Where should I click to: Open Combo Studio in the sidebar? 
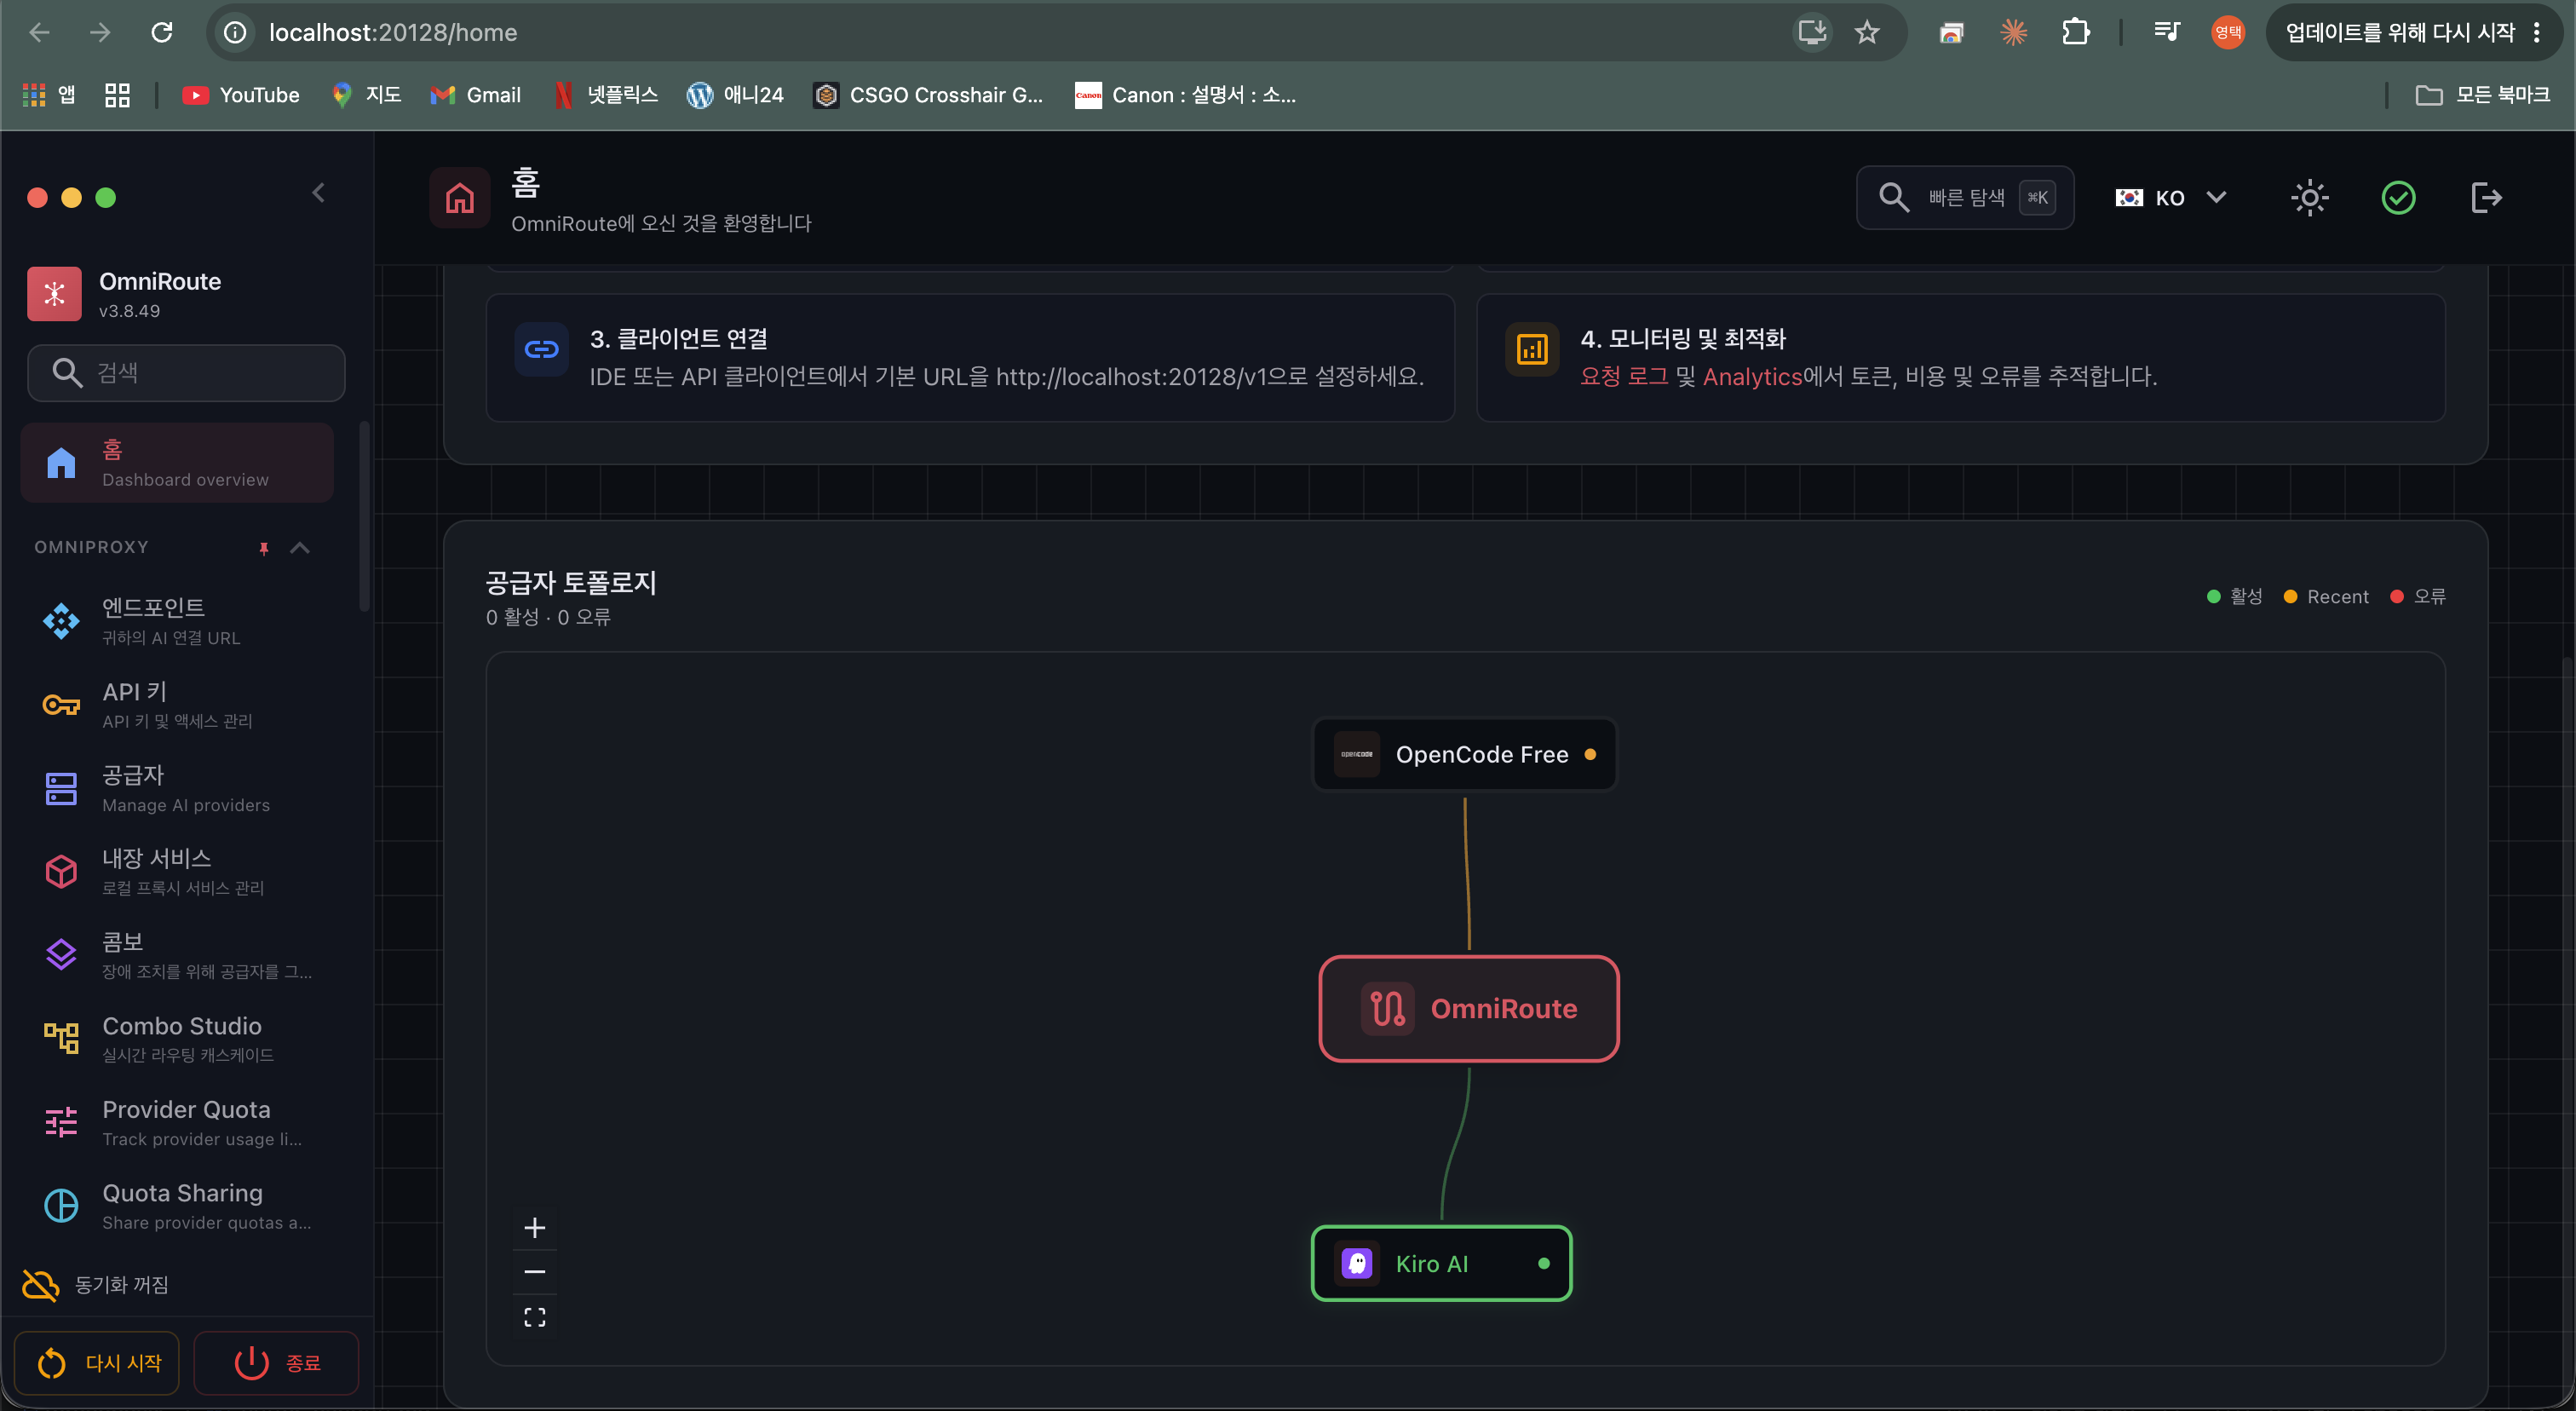pos(177,1039)
